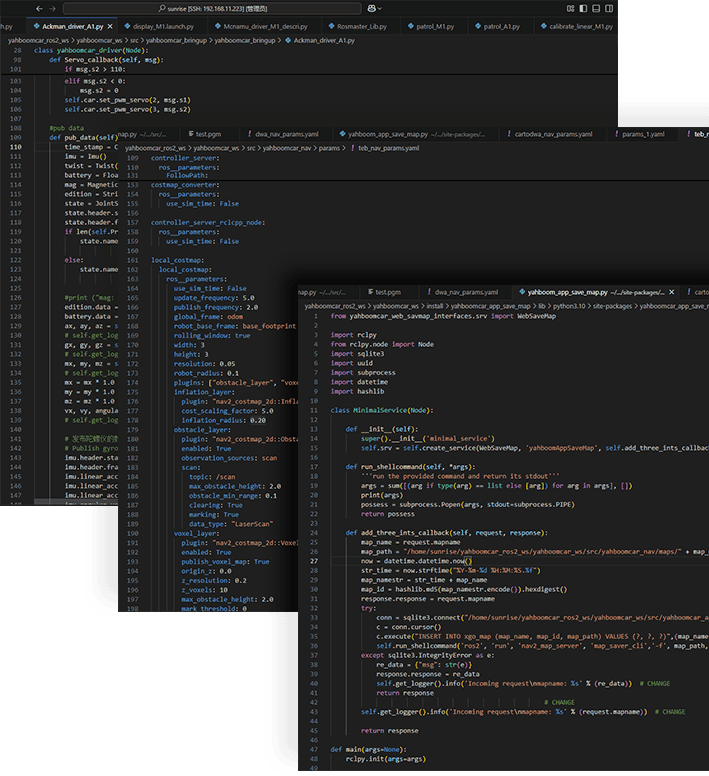Click the back navigation arrow in title bar
The image size is (709, 776).
pyautogui.click(x=38, y=8)
